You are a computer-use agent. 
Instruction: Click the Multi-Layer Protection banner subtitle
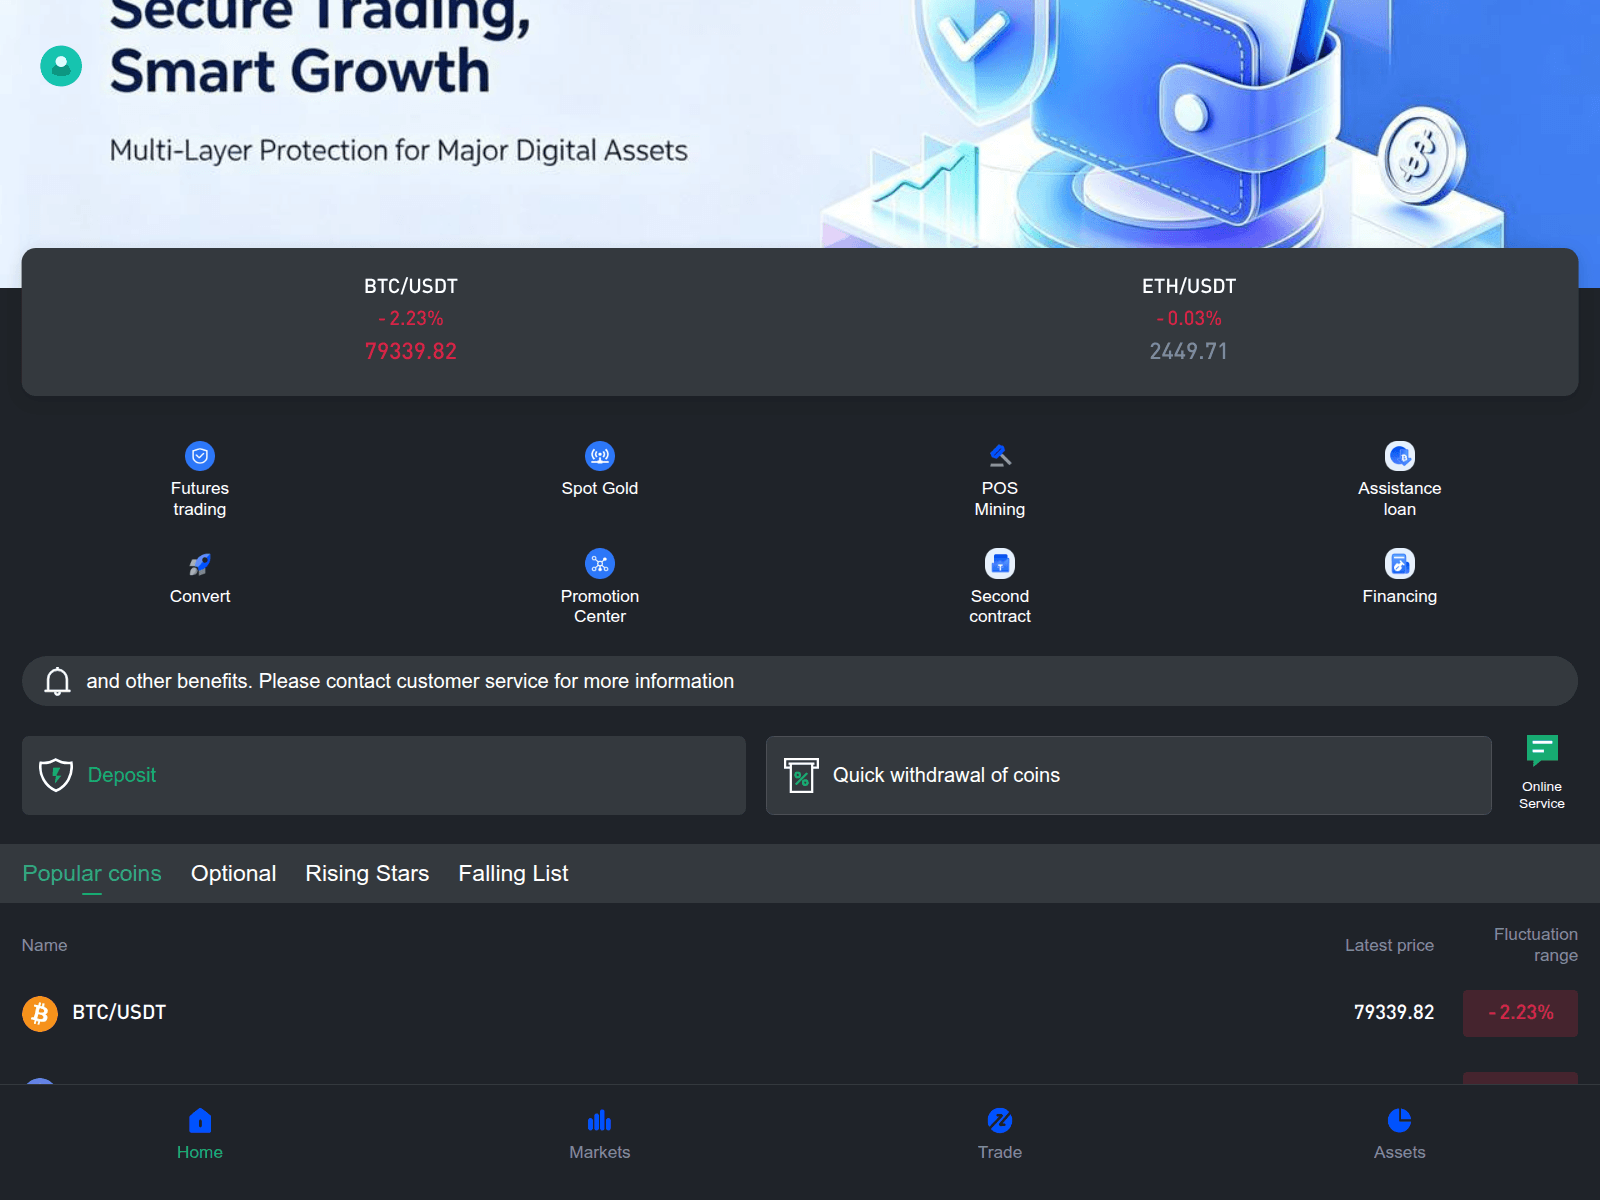[398, 150]
